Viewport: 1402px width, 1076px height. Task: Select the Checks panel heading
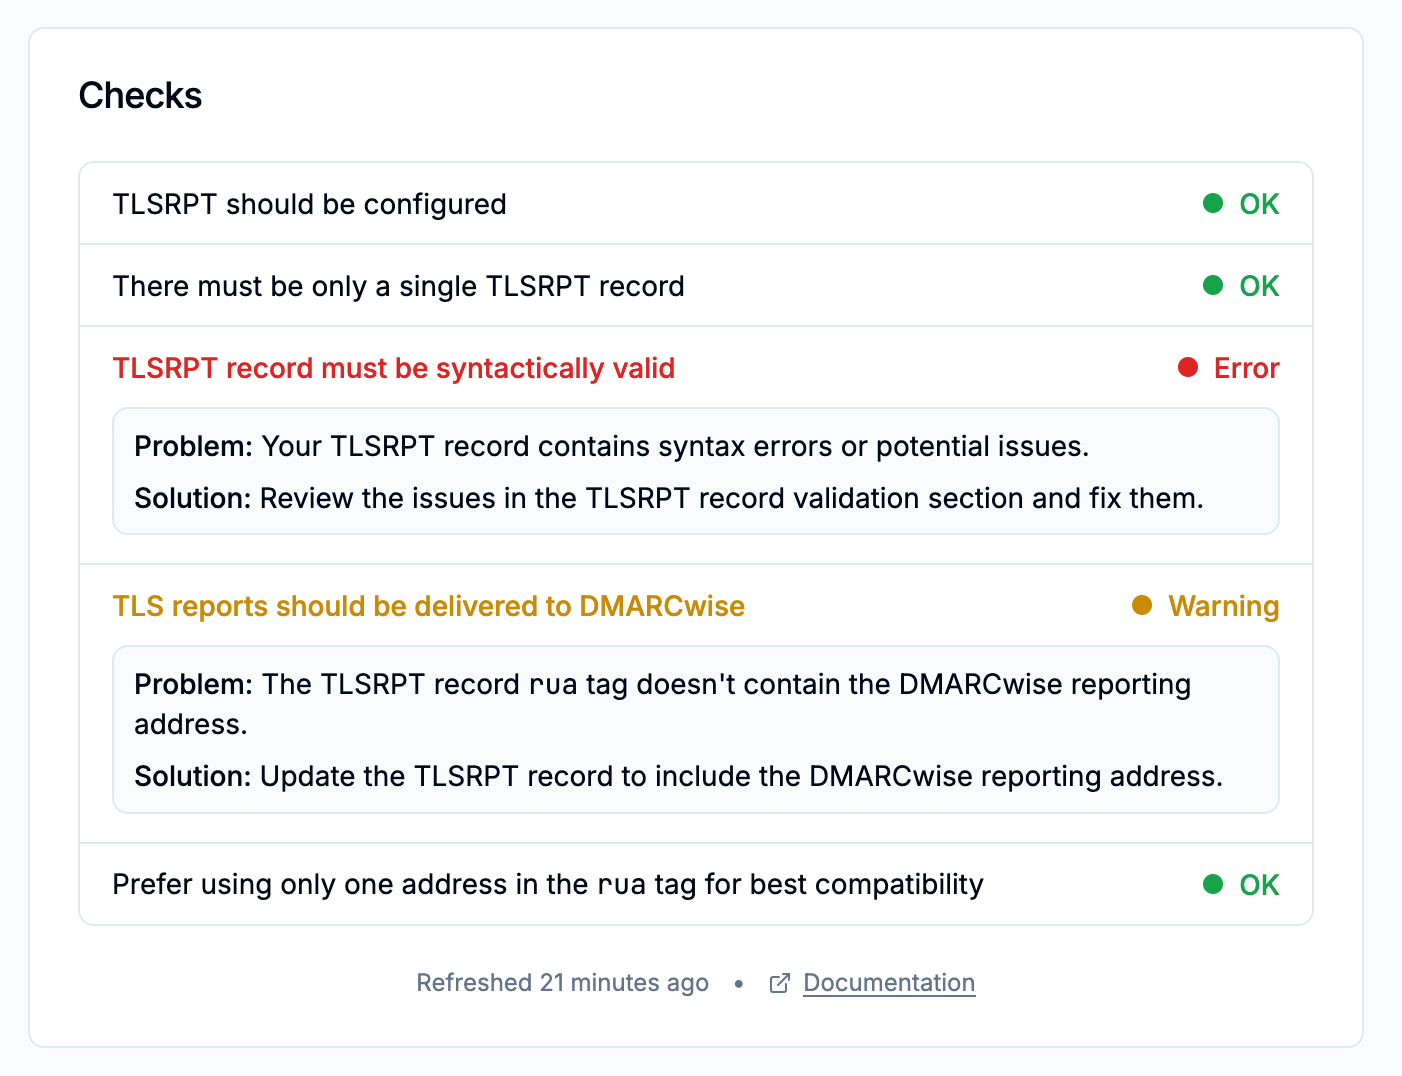pos(140,94)
